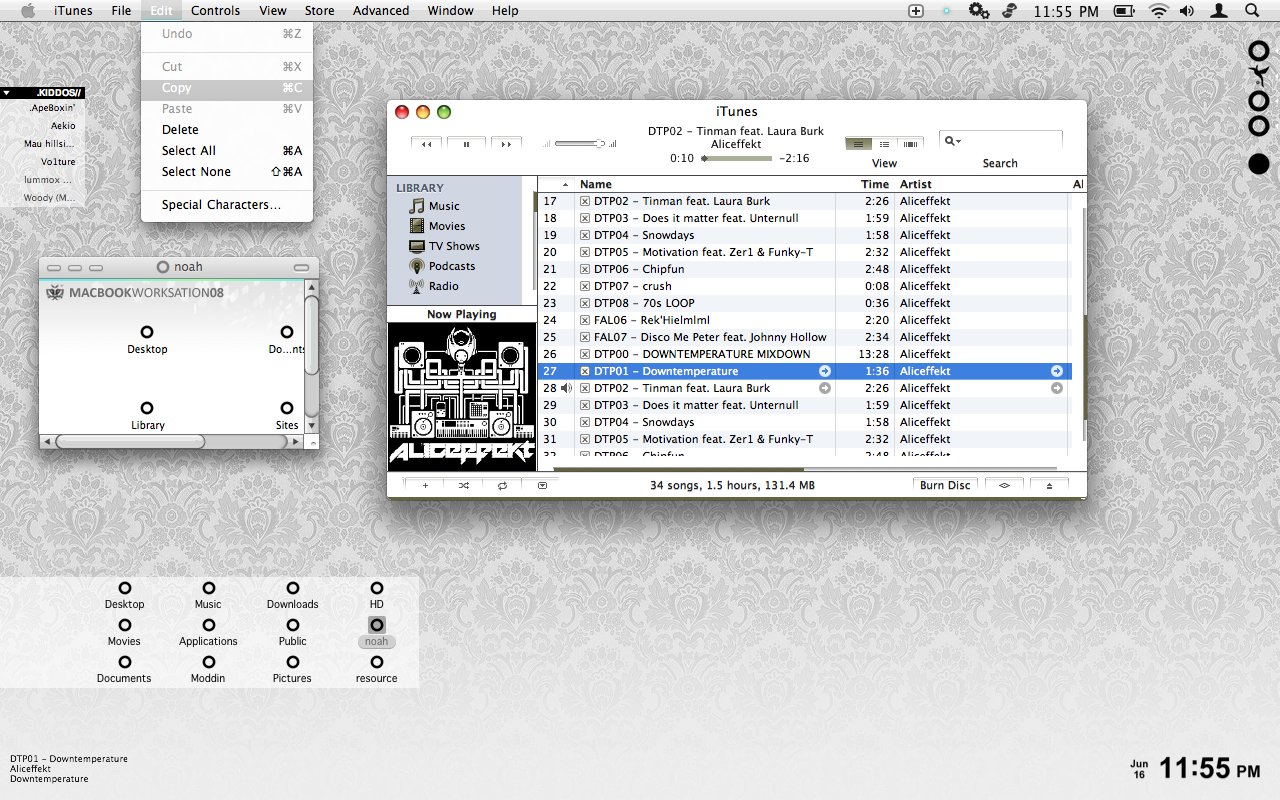Select row DTP00 – DOWNTEMPERATURE MIXDOWN
Screen dimensions: 1280x800
pos(804,354)
